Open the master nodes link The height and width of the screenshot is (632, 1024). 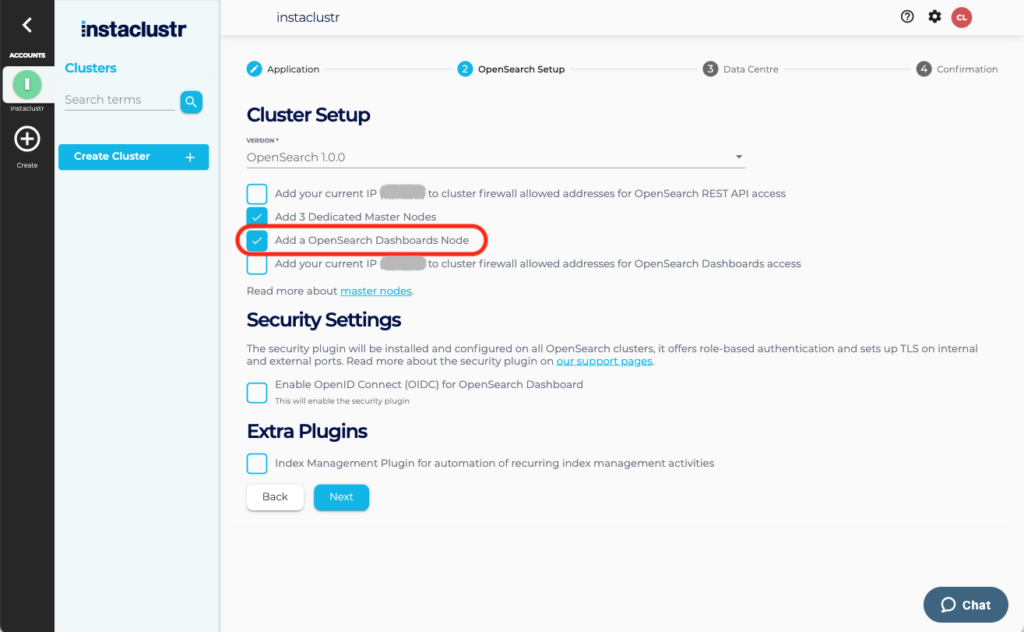[x=375, y=291]
